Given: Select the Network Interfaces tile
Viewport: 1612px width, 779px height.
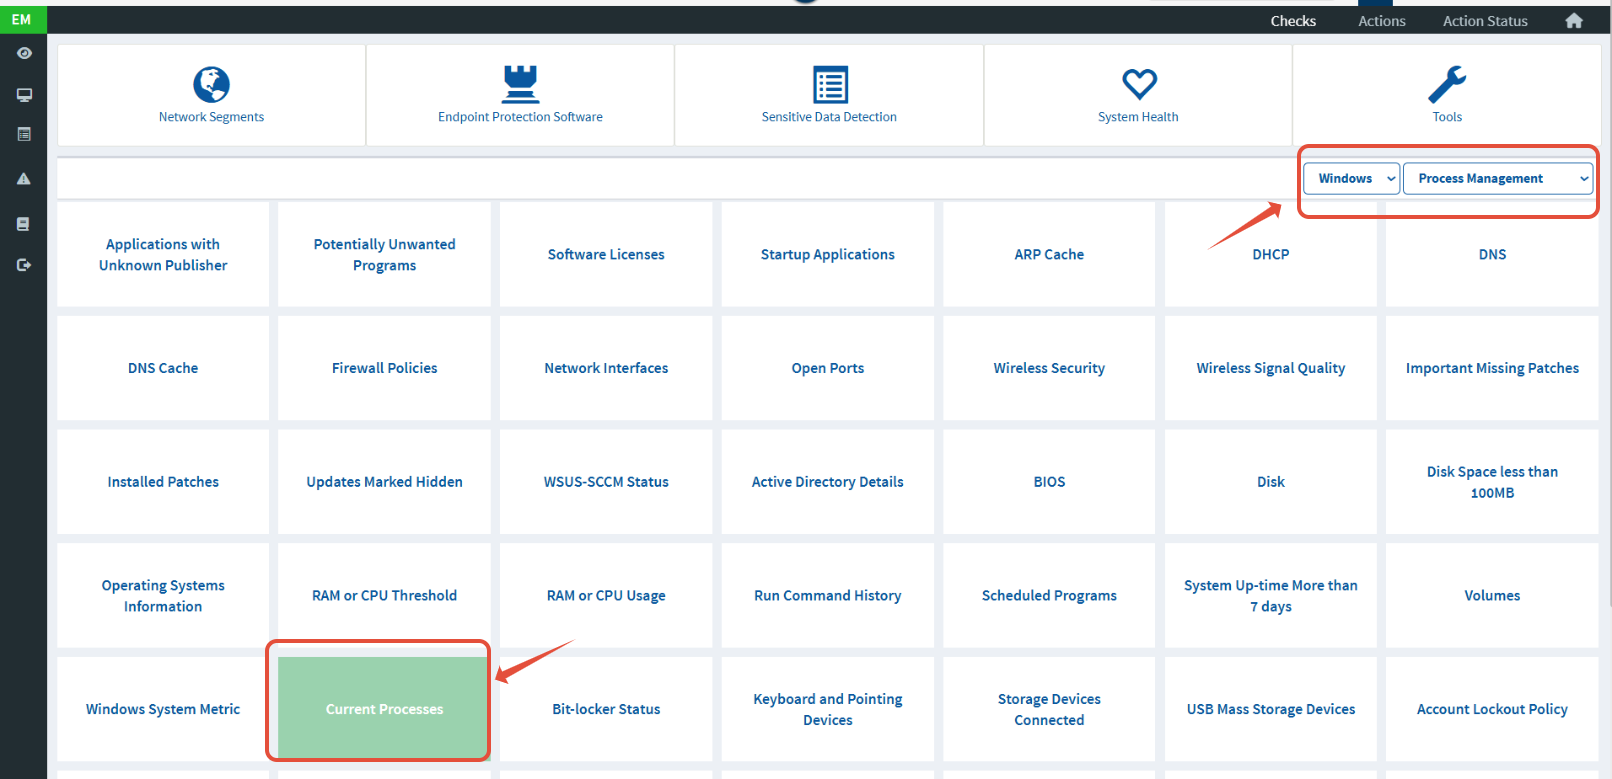Looking at the screenshot, I should coord(606,368).
